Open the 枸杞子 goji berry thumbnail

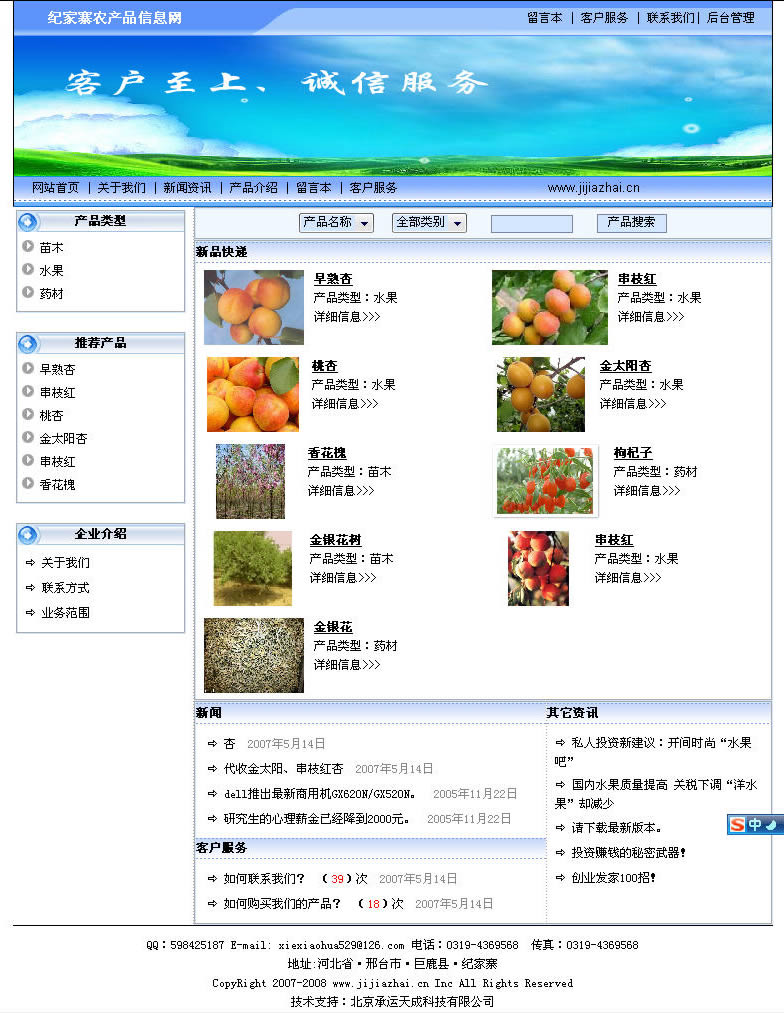[546, 481]
